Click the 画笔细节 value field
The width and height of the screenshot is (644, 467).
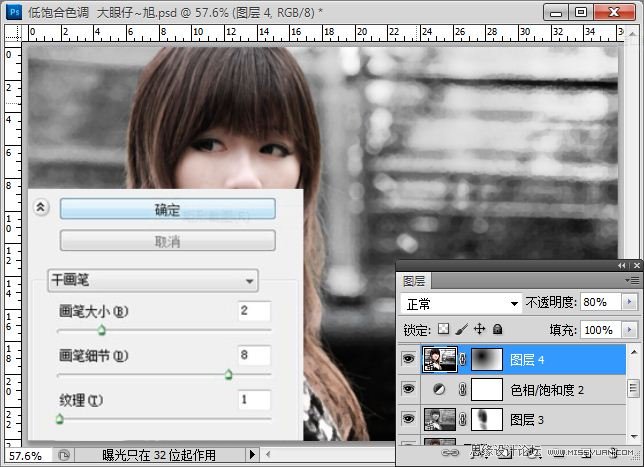(254, 355)
